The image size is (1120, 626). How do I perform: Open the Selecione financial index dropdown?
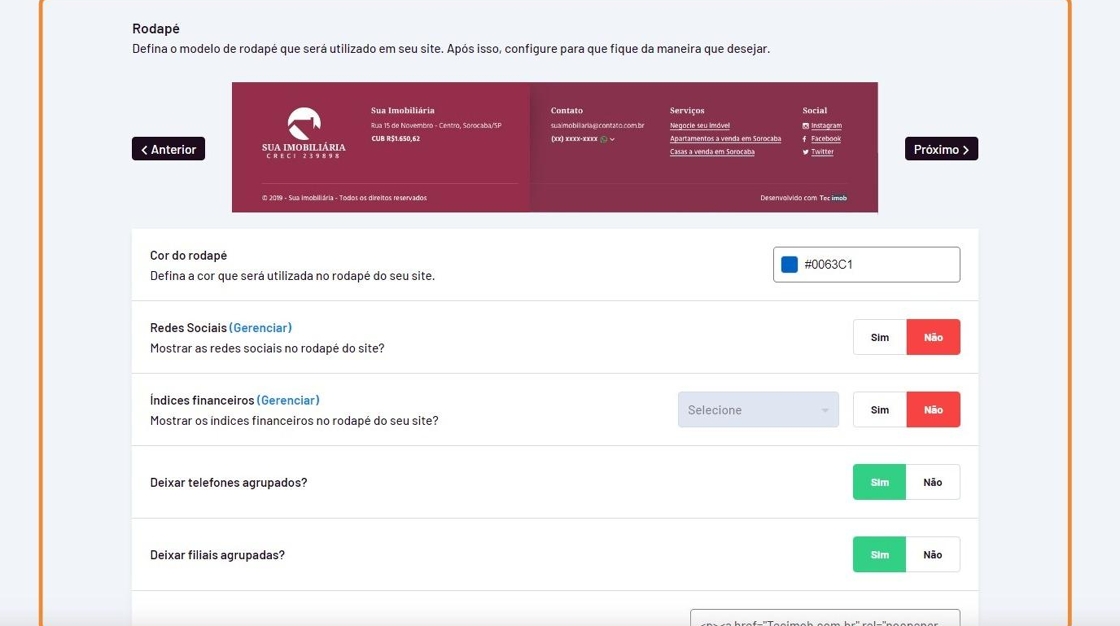tap(758, 410)
